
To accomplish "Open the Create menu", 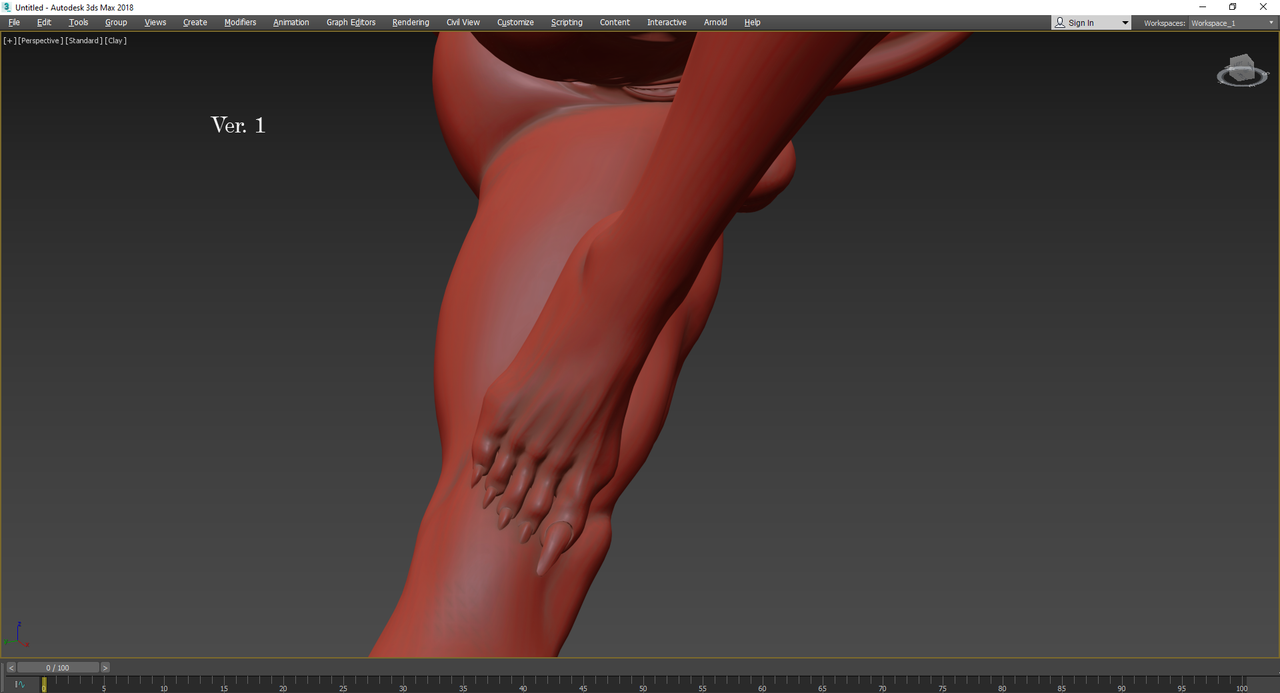I will coord(195,22).
